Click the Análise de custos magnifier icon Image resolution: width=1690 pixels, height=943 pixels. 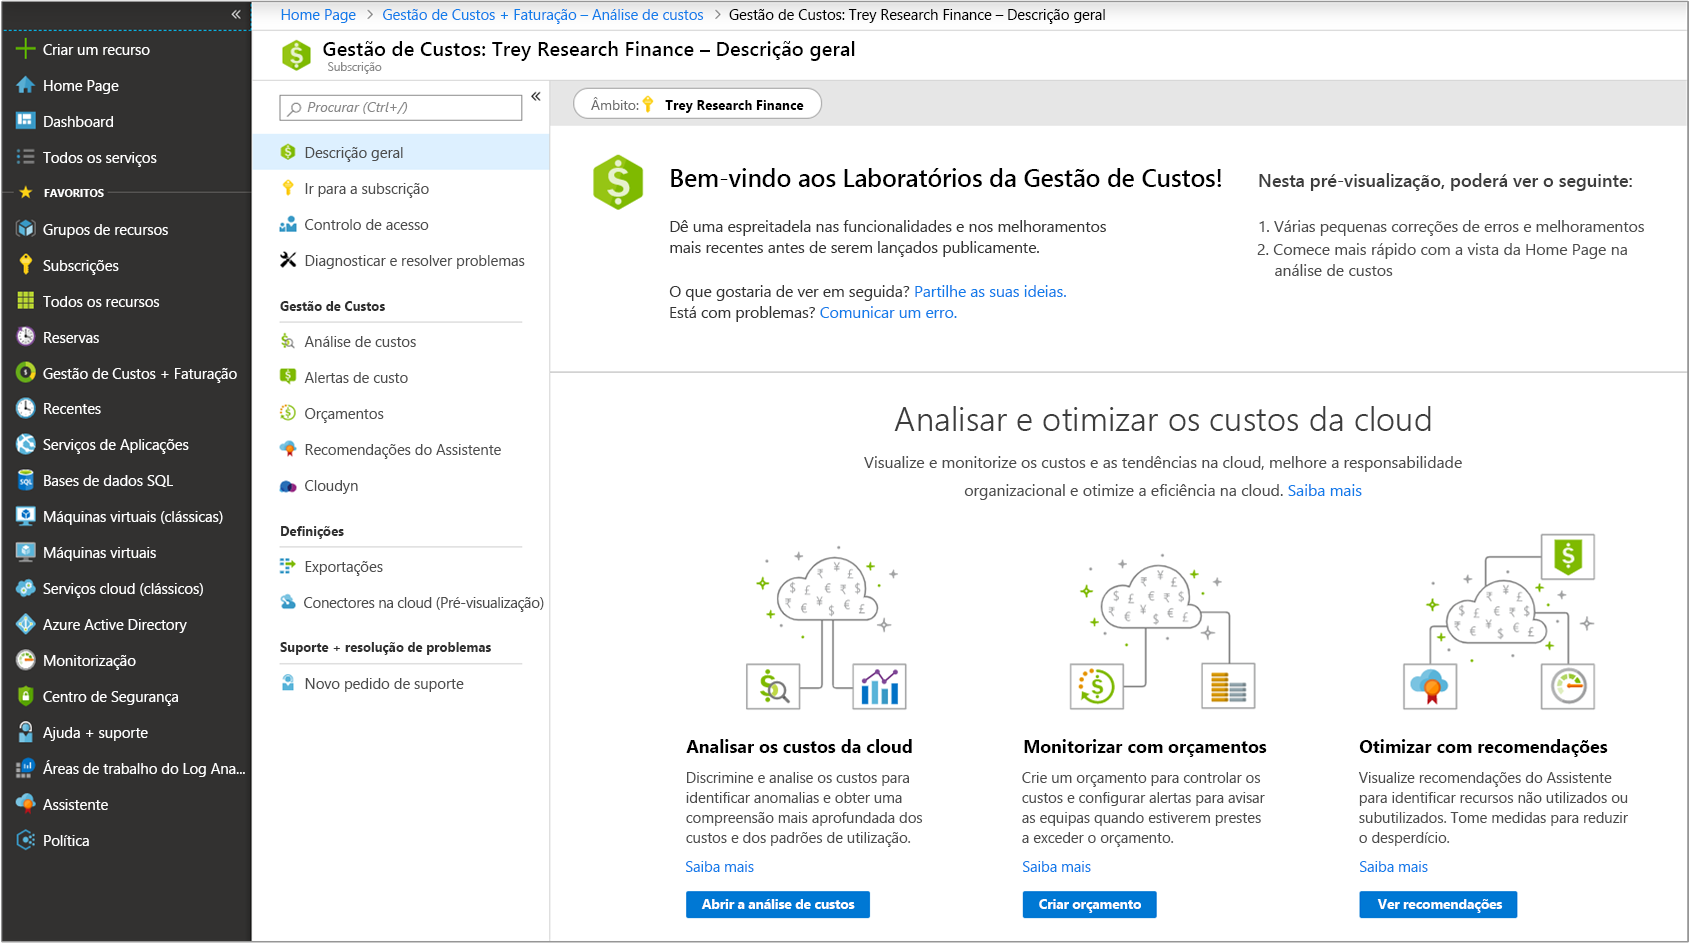288,341
